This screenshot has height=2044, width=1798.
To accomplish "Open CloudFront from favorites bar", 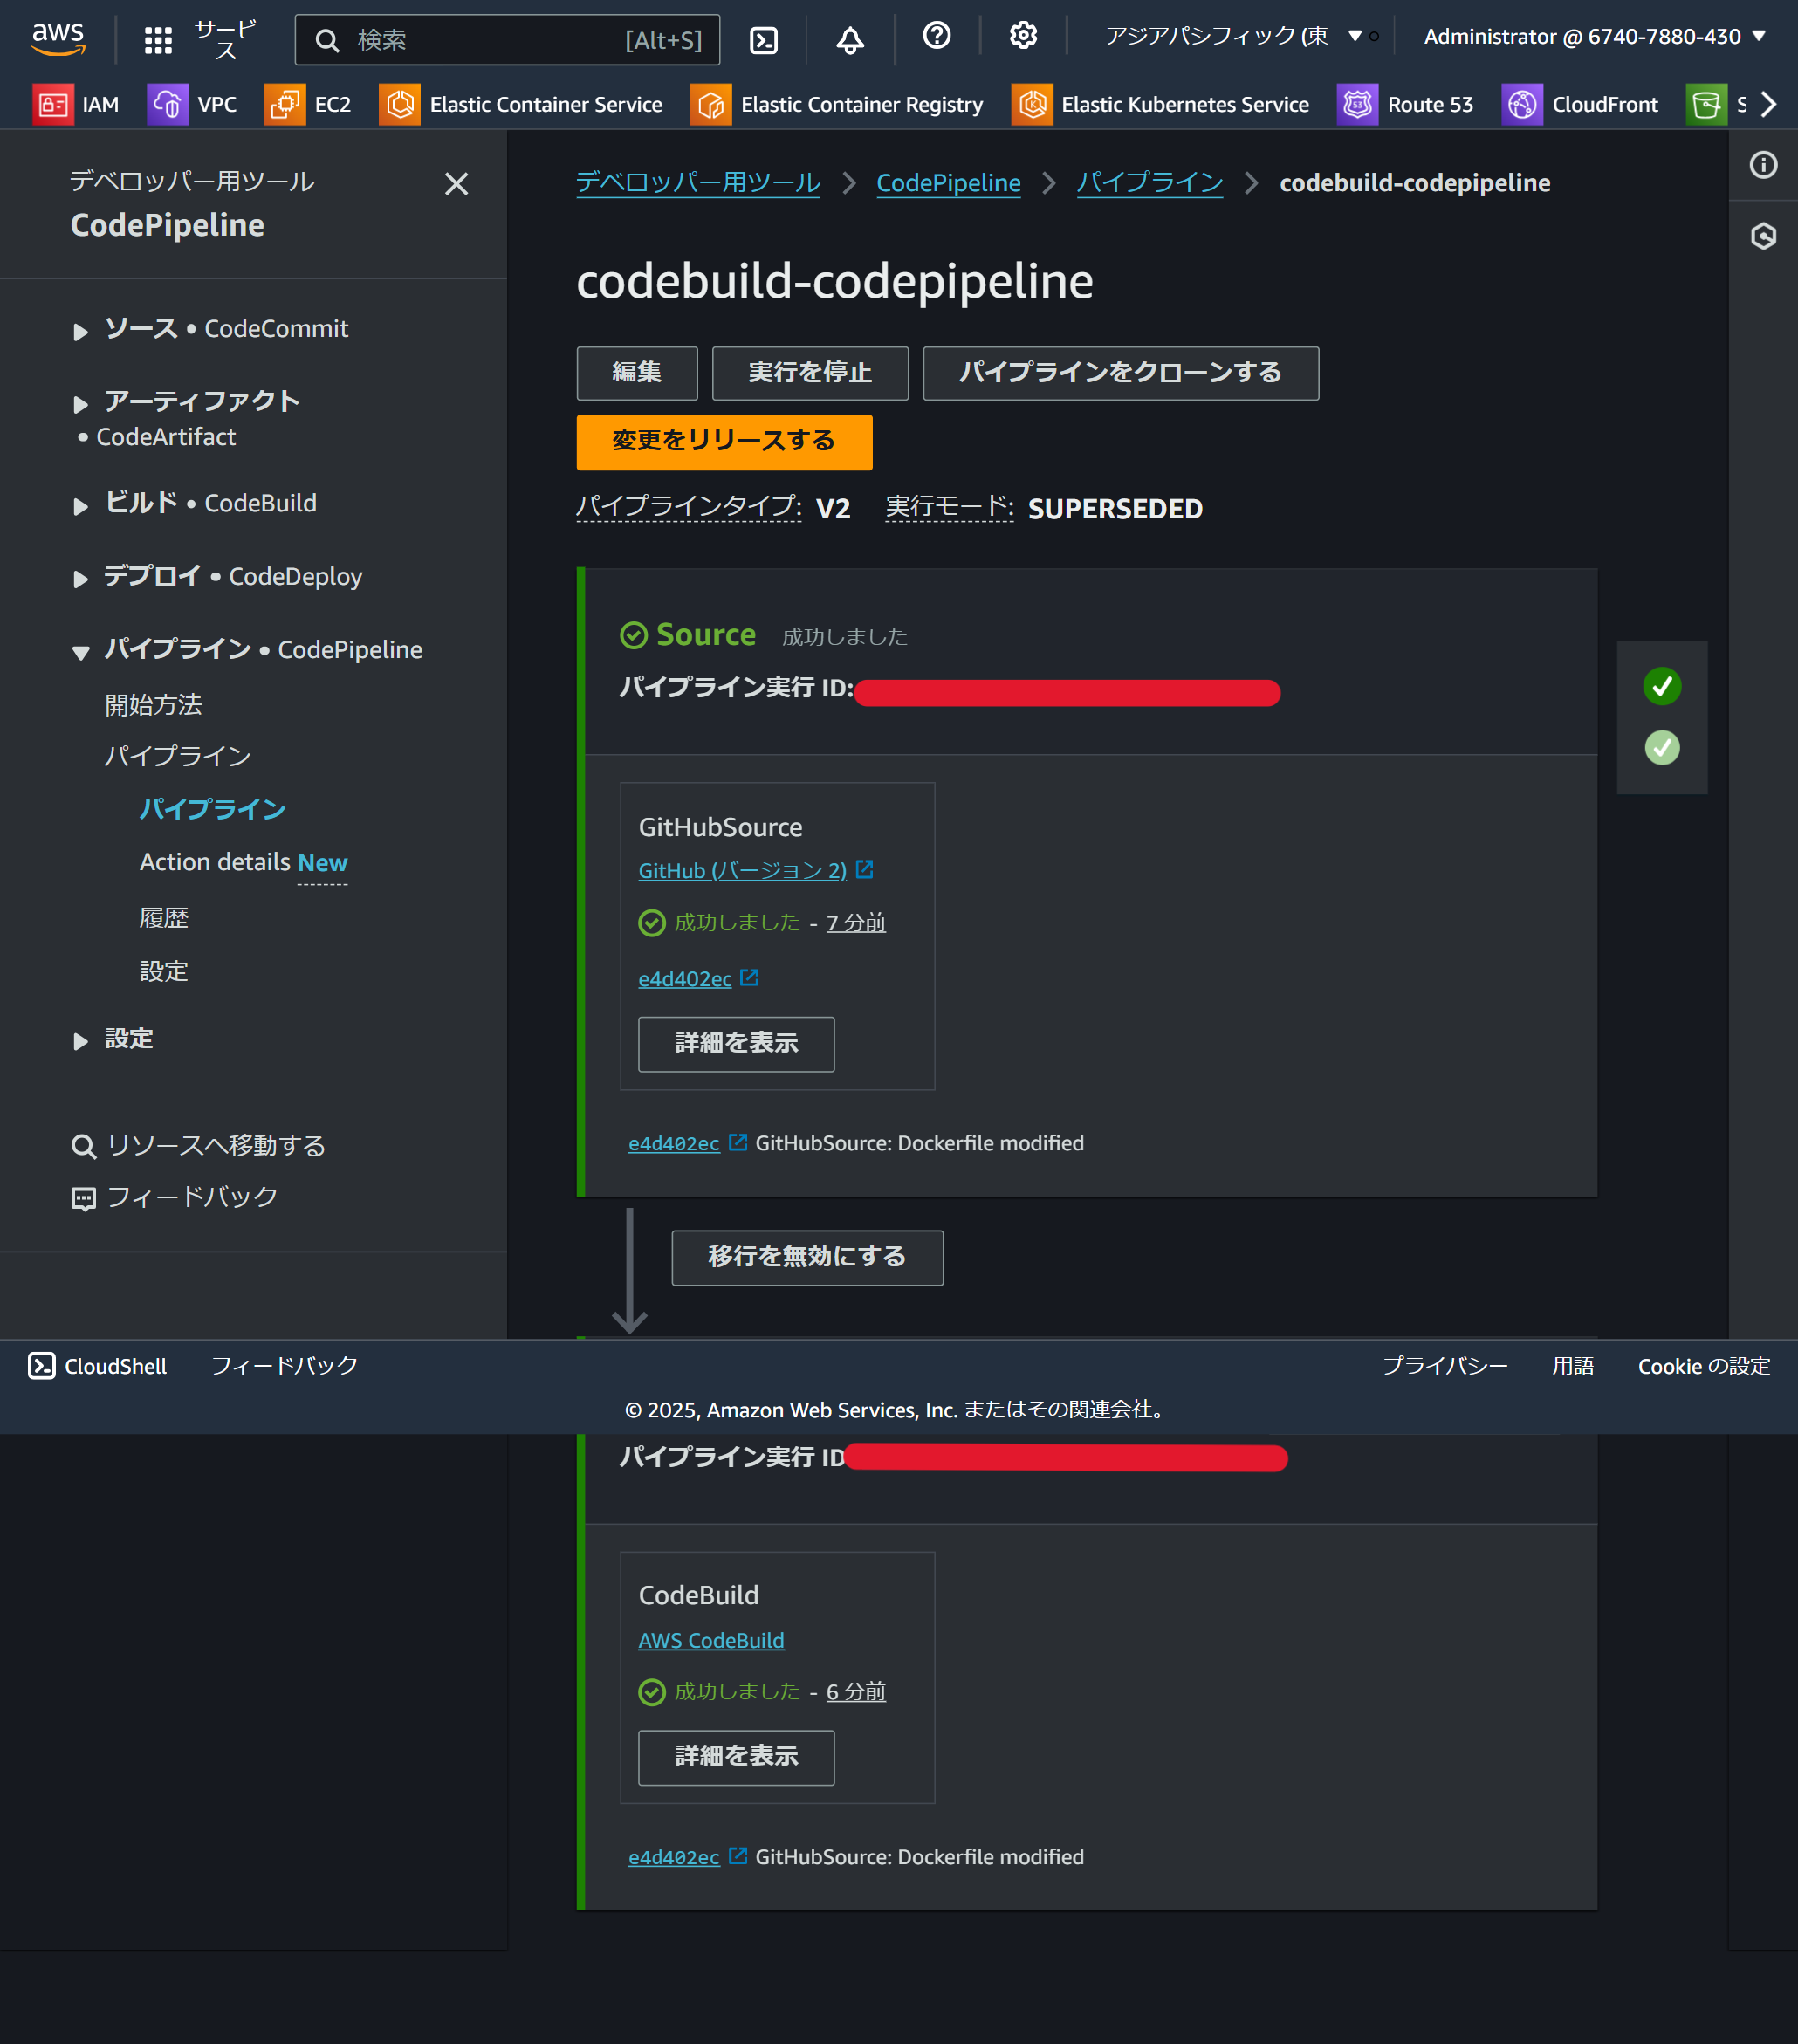I will [1581, 104].
